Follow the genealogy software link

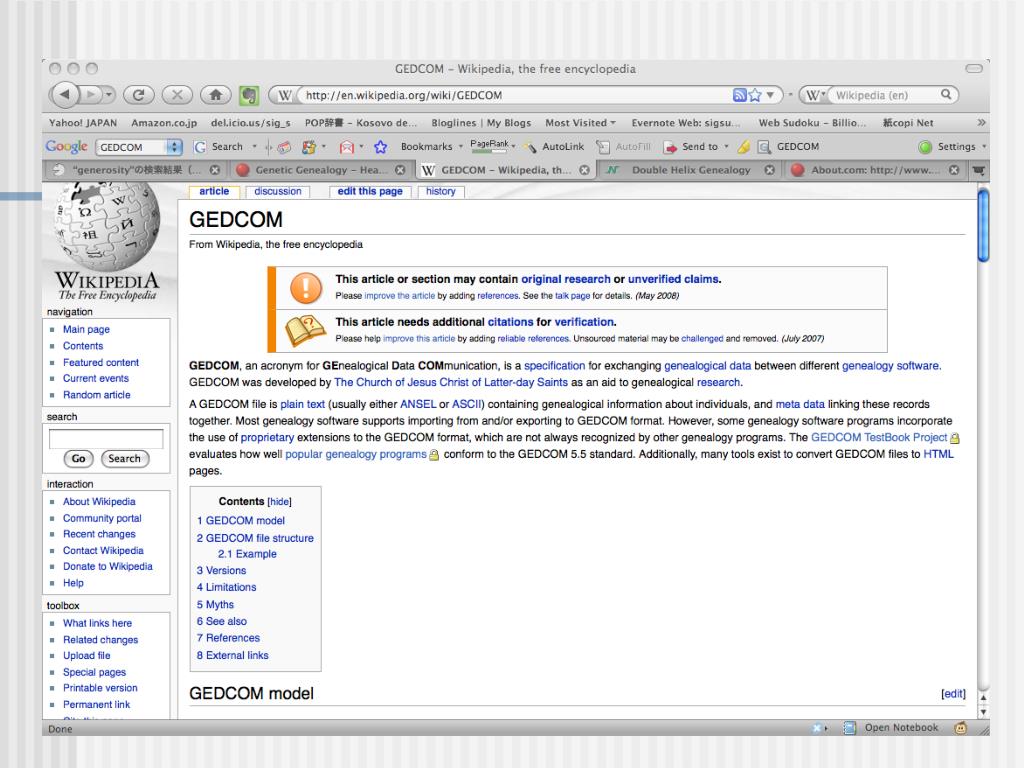[x=890, y=366]
